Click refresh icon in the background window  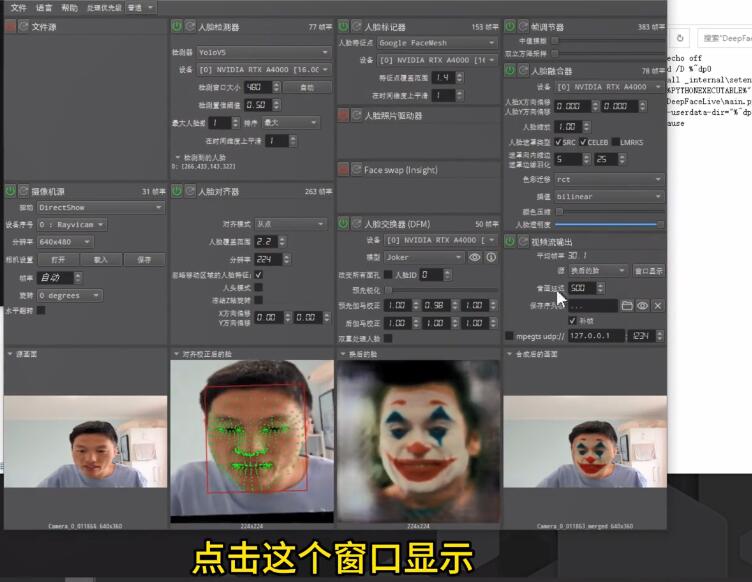click(680, 38)
